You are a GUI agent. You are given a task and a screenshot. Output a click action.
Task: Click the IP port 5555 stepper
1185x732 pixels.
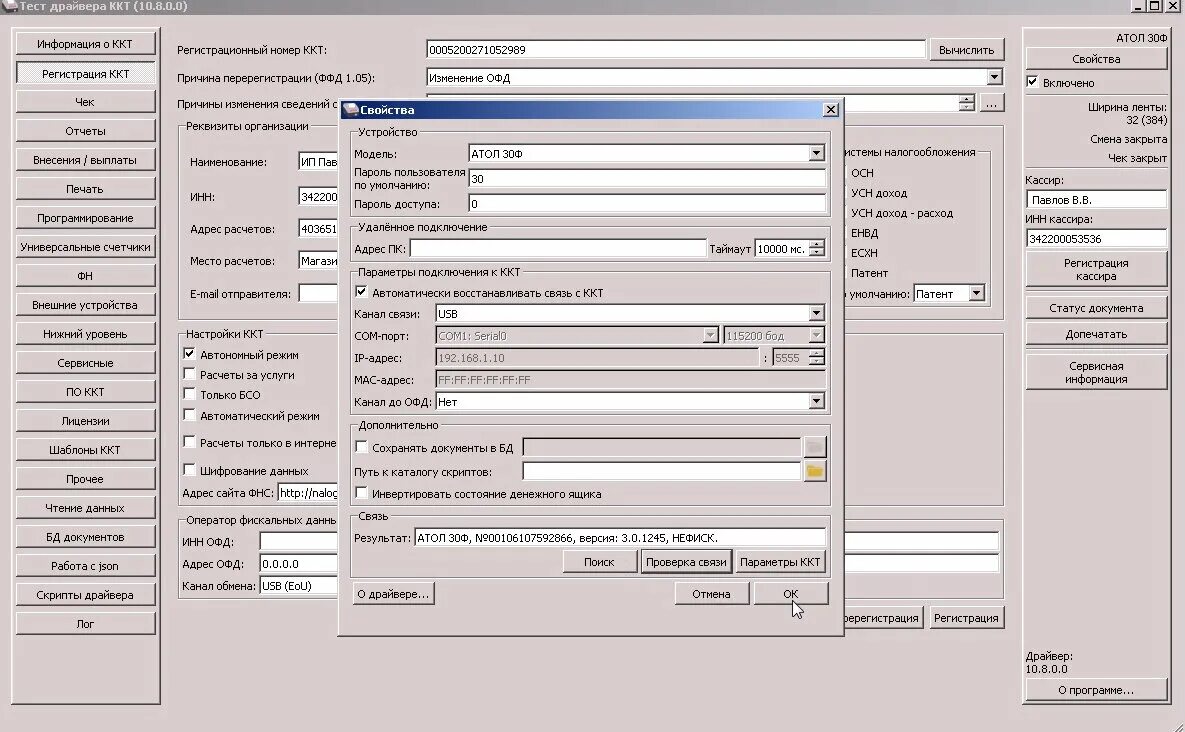(x=816, y=357)
